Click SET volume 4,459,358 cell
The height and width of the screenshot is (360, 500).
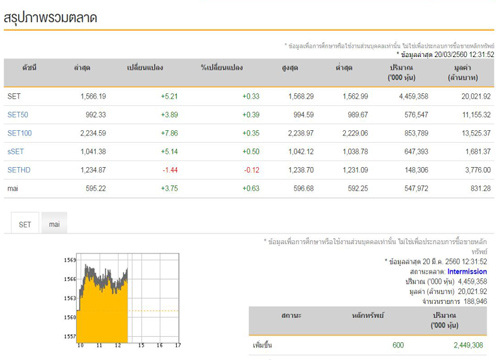(414, 96)
